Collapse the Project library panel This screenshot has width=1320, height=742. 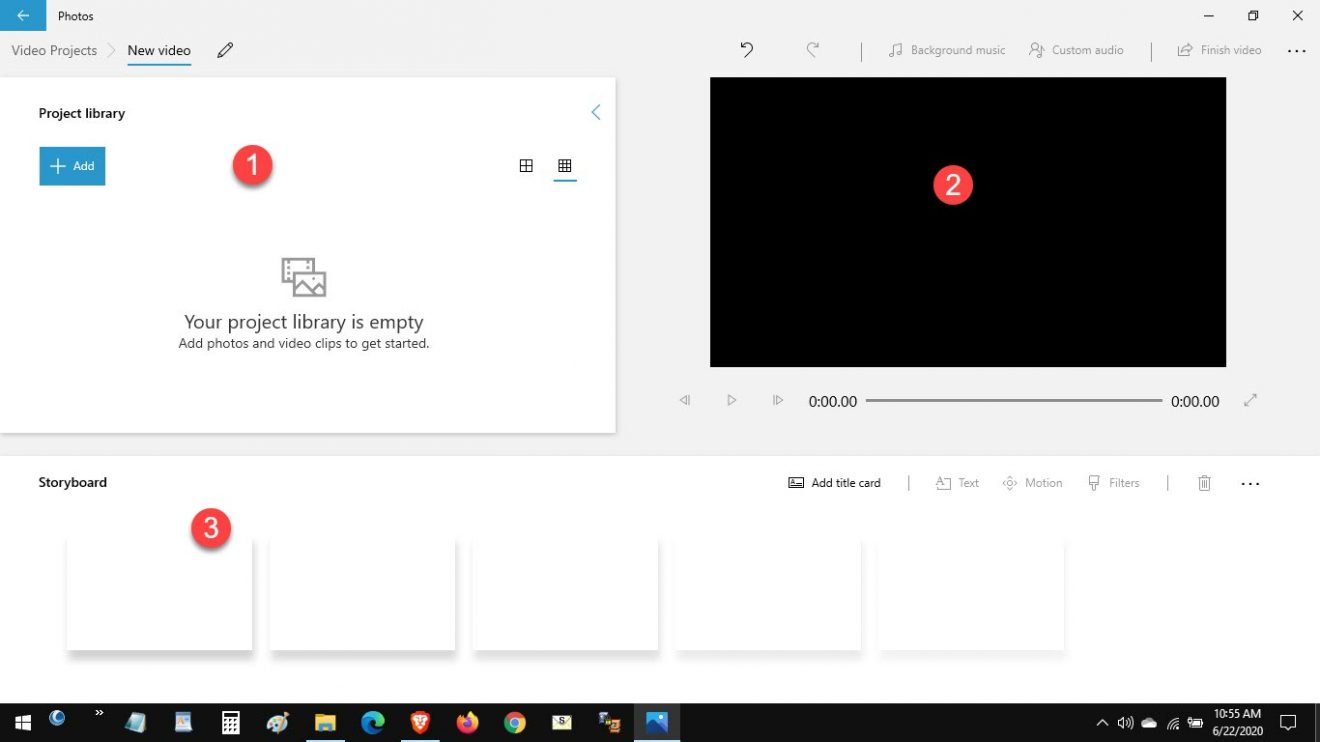[595, 113]
